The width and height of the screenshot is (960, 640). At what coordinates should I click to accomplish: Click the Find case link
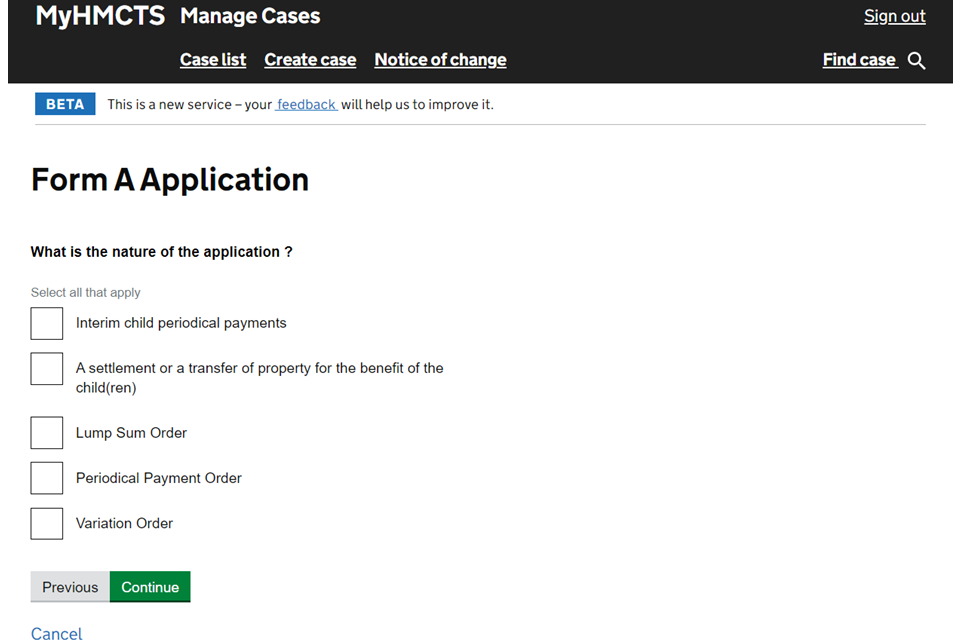(x=859, y=60)
